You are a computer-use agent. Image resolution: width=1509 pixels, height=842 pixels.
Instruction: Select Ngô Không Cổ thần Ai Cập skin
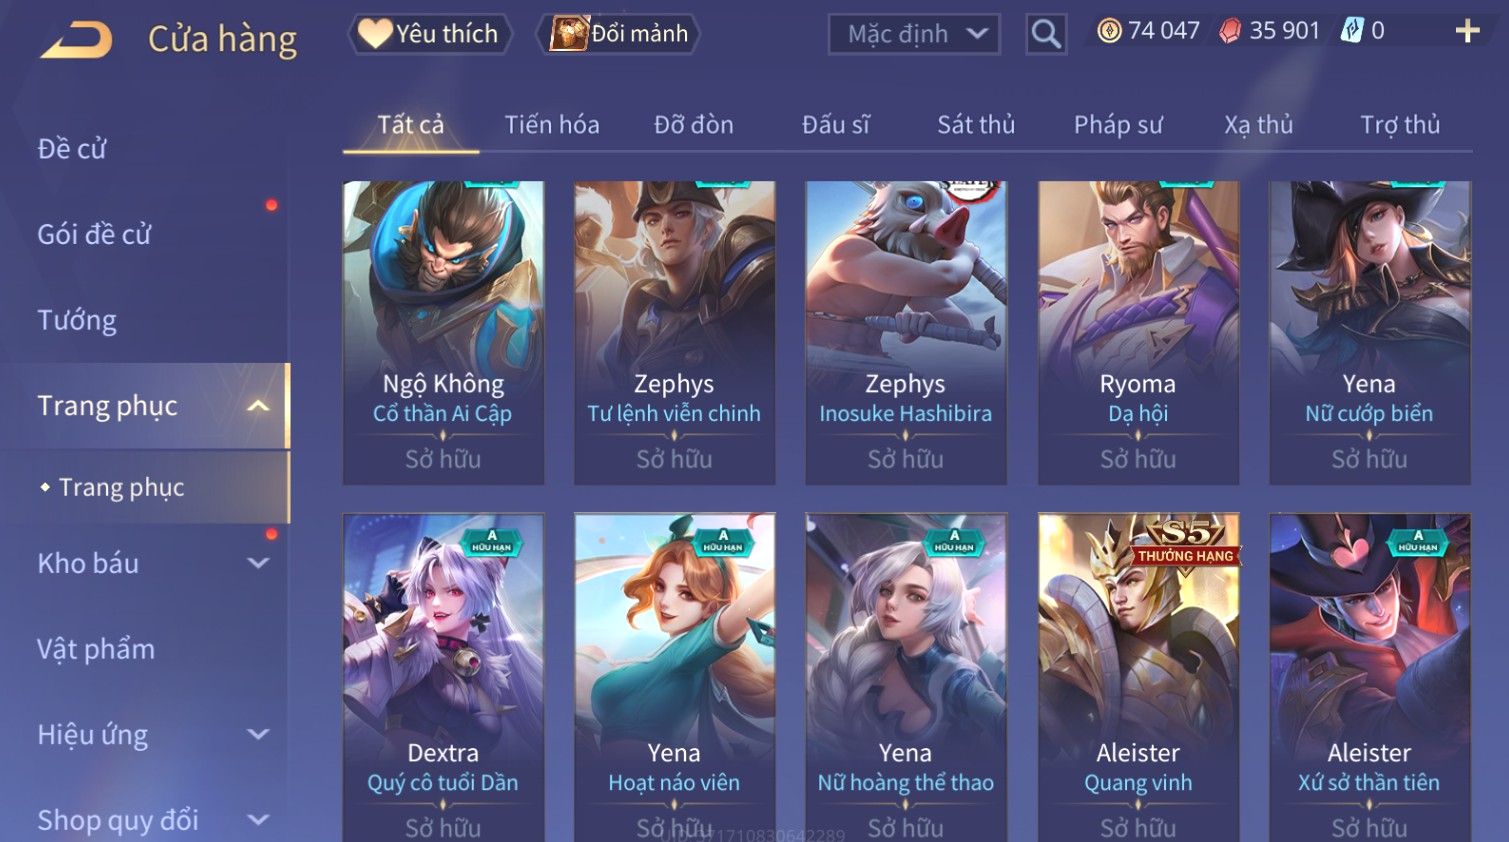(x=443, y=333)
